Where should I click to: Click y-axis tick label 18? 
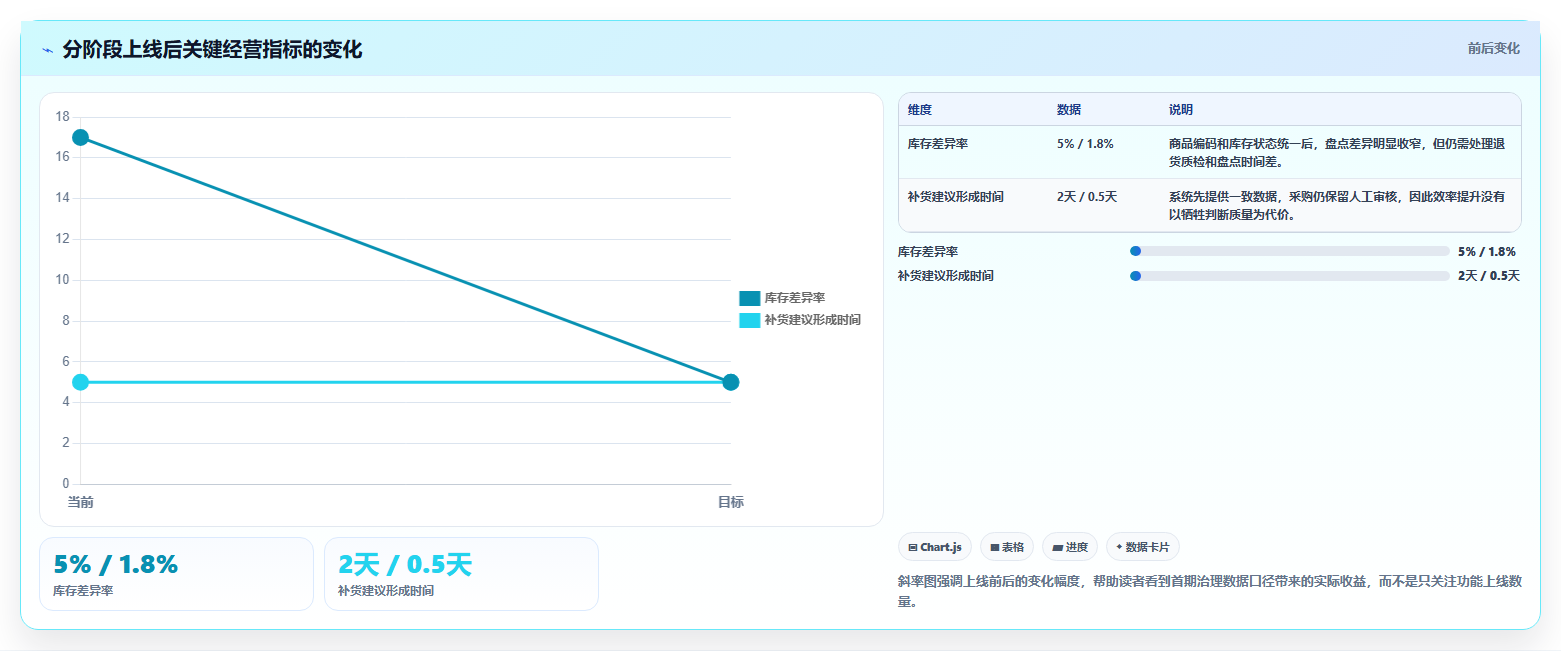point(62,117)
